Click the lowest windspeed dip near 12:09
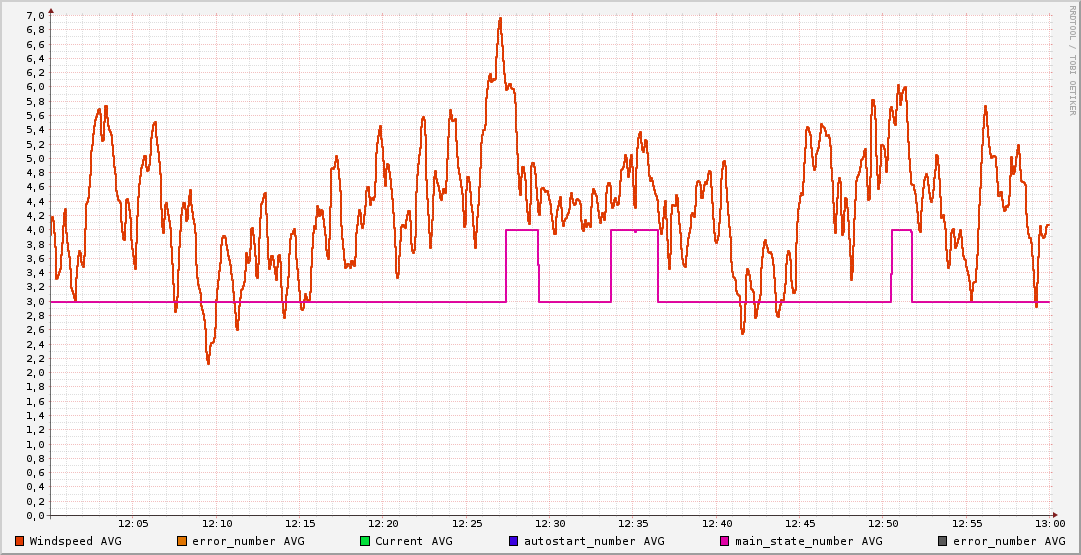This screenshot has height=555, width=1081. pyautogui.click(x=208, y=362)
